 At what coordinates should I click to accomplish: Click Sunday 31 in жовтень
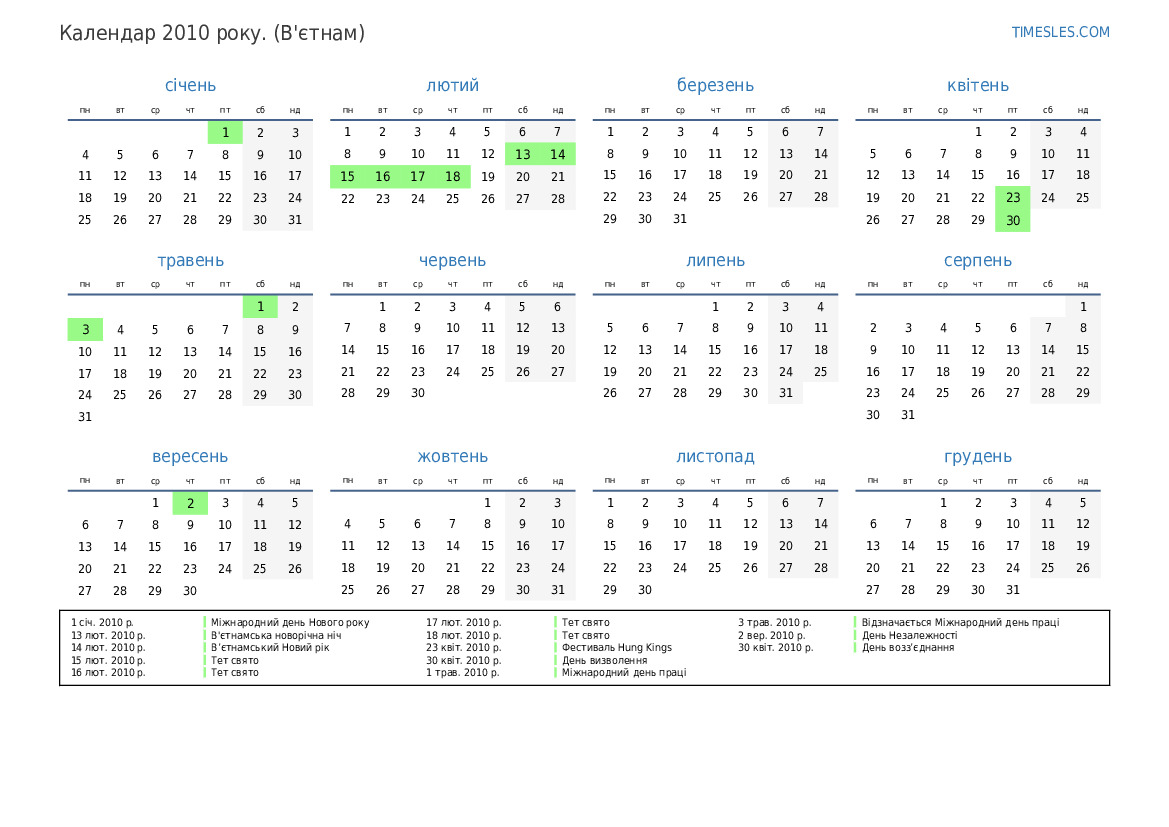click(558, 590)
